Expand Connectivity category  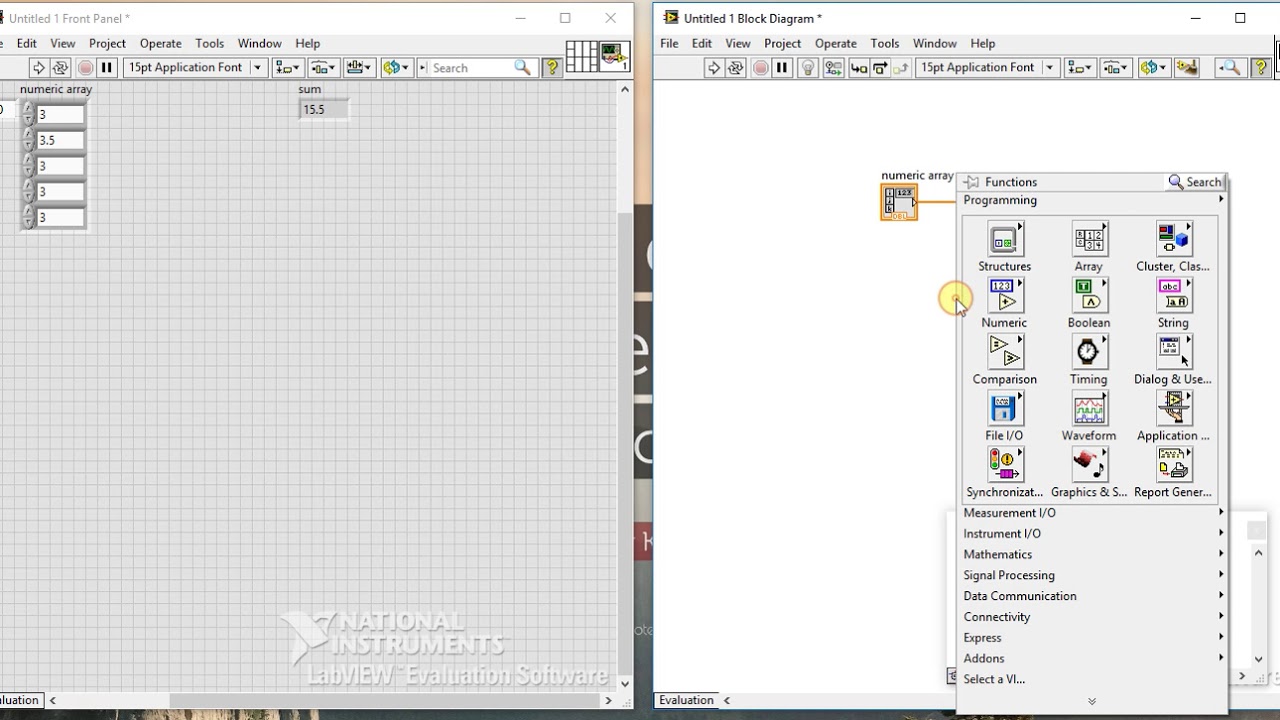point(1092,617)
